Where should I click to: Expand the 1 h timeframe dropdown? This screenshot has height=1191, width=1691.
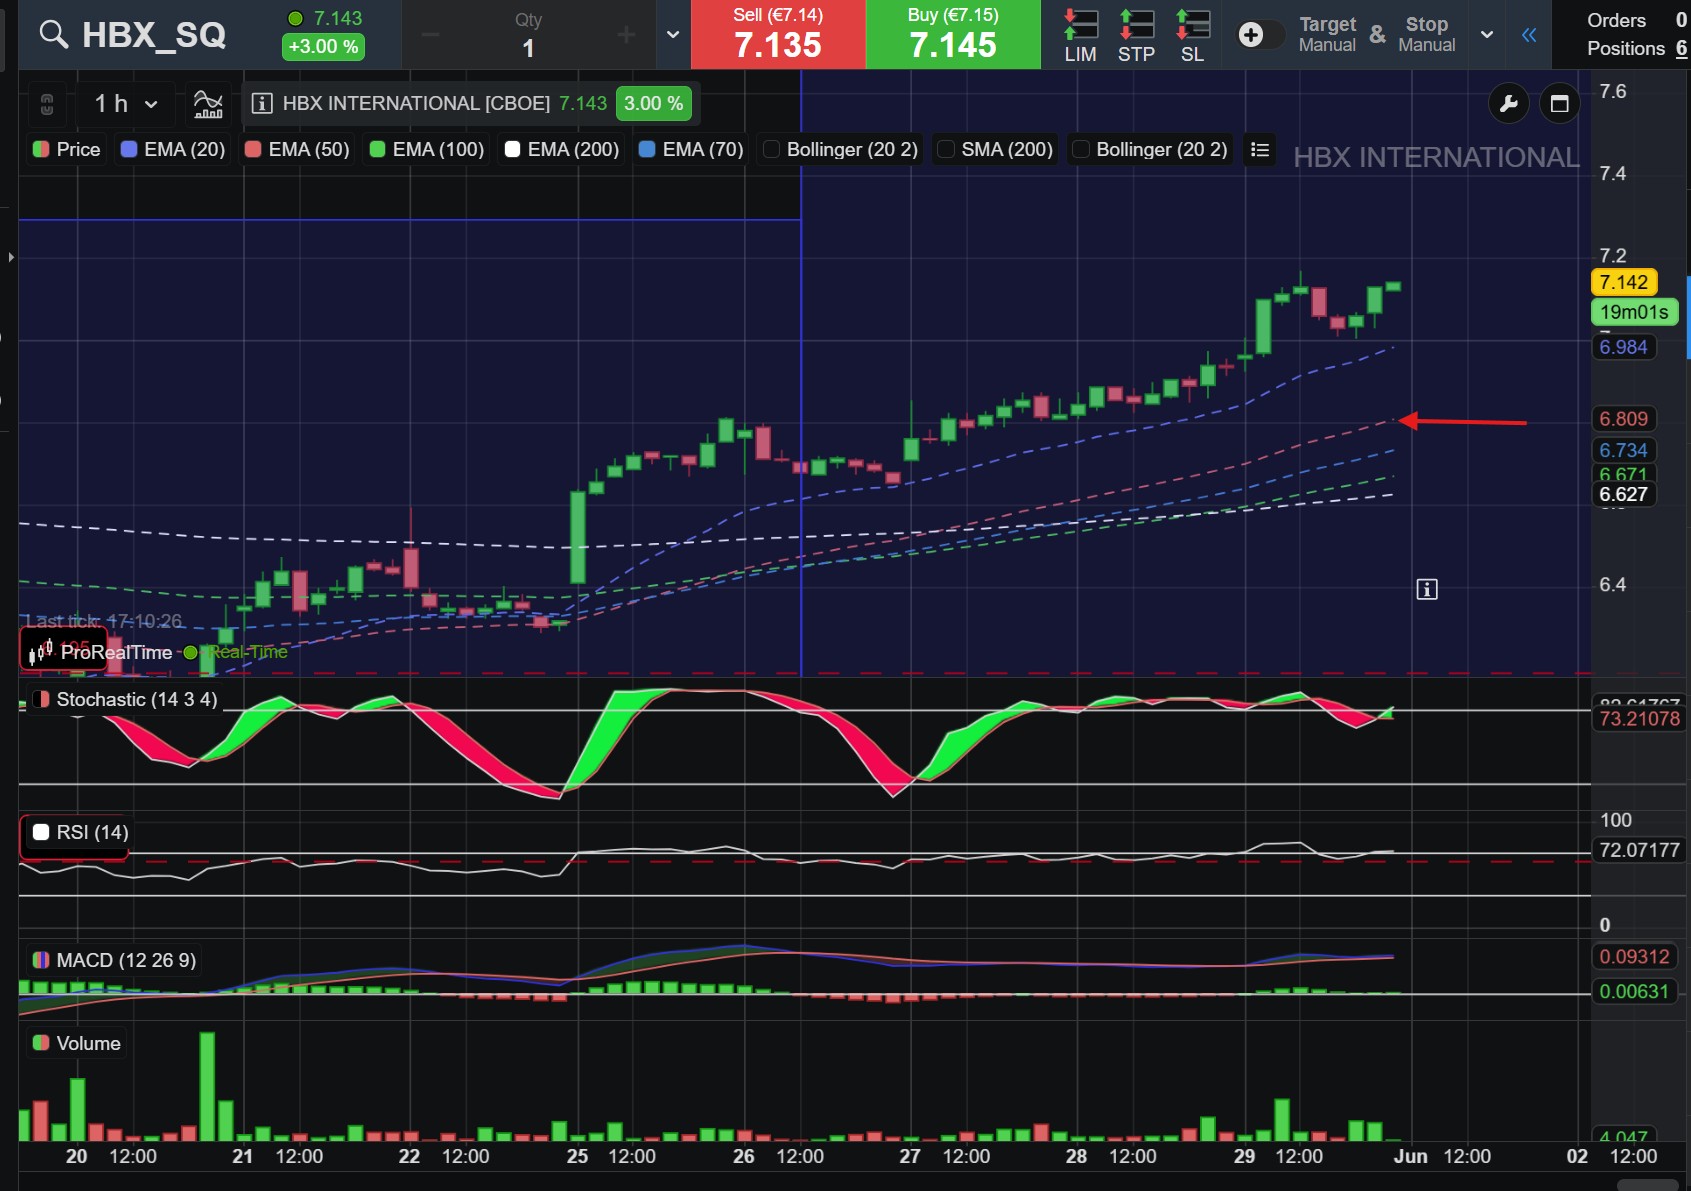point(126,103)
